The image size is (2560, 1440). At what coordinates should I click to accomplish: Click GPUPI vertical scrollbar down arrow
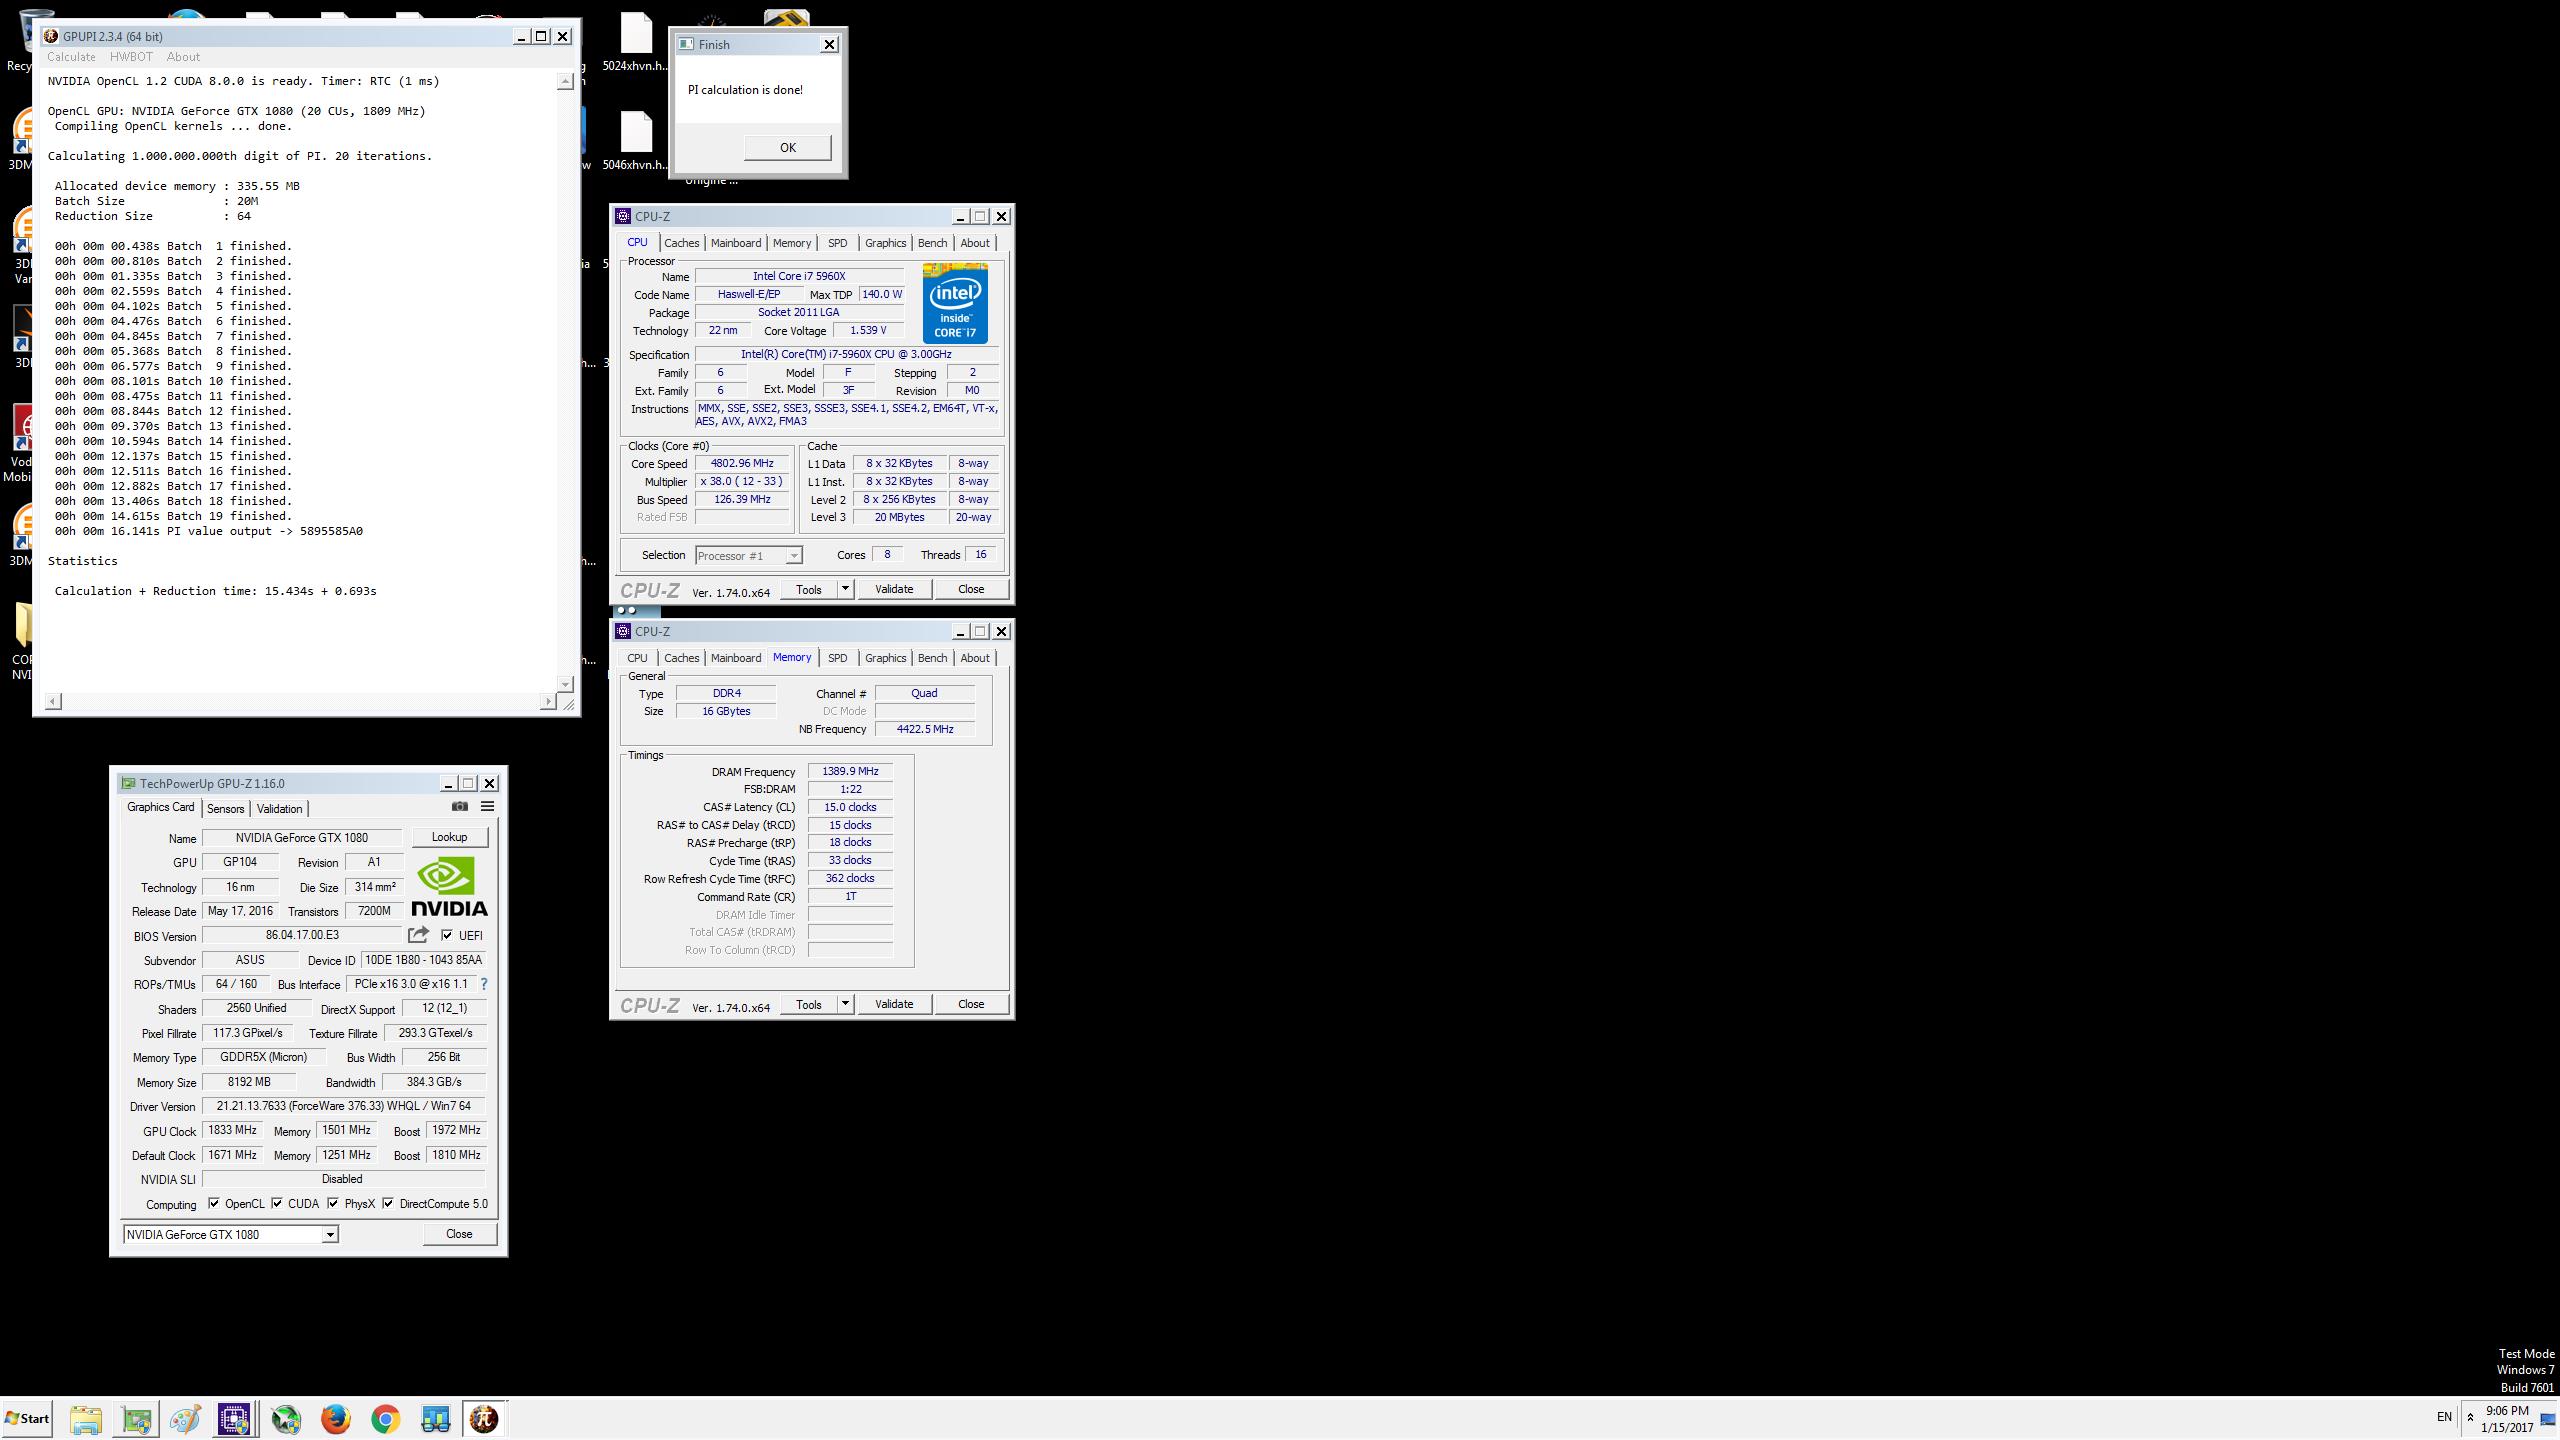[565, 684]
